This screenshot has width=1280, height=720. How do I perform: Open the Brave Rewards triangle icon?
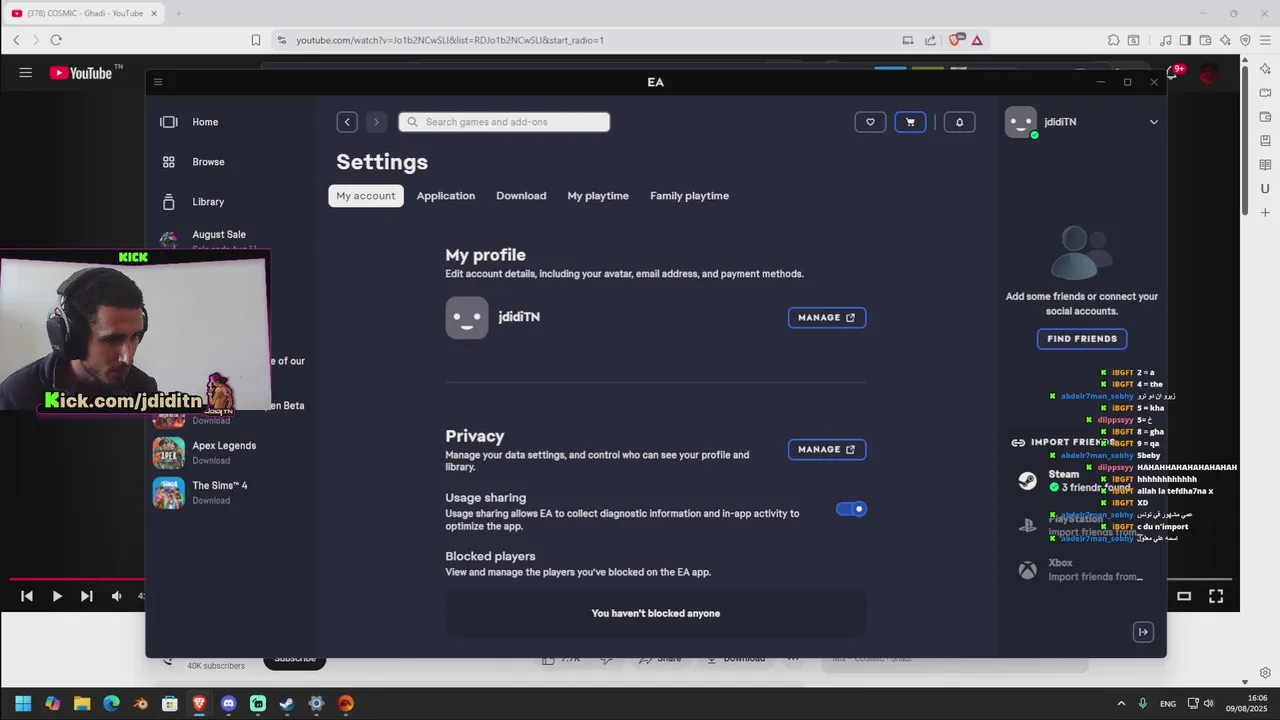pyautogui.click(x=977, y=40)
